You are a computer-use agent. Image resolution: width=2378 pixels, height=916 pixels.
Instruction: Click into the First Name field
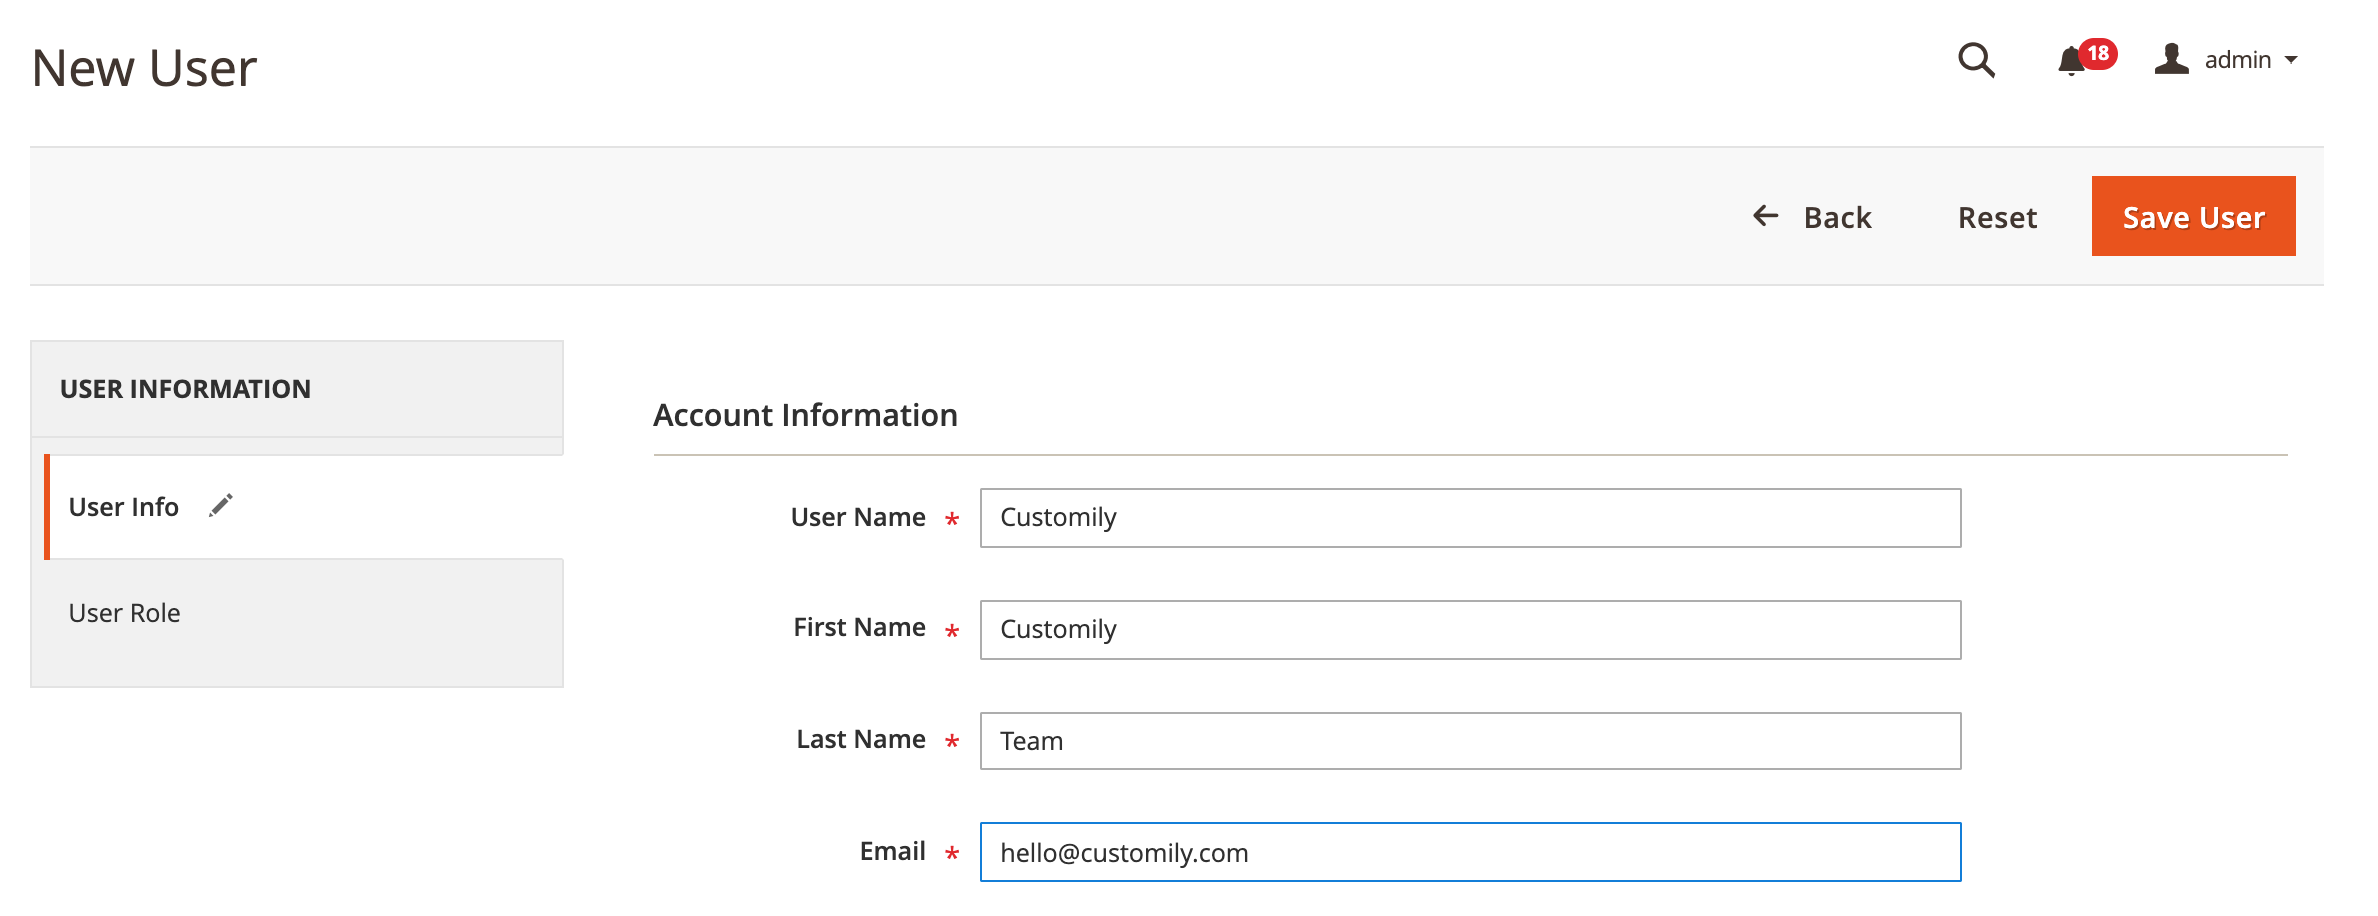(1469, 630)
